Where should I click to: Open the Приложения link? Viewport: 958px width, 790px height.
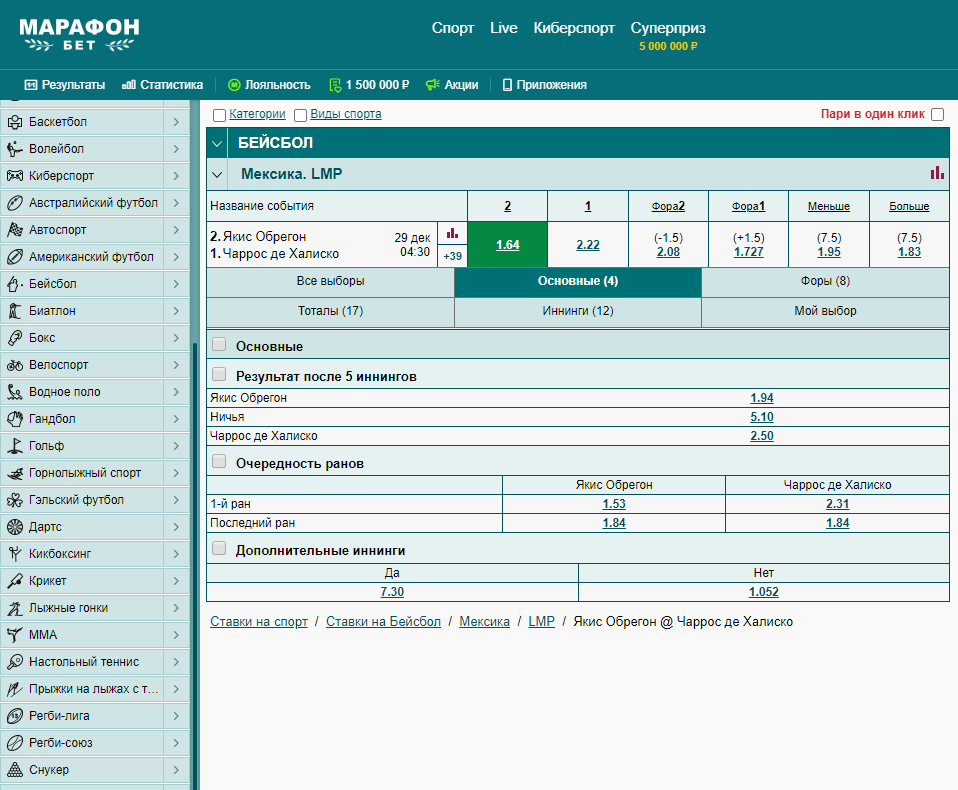click(x=544, y=85)
